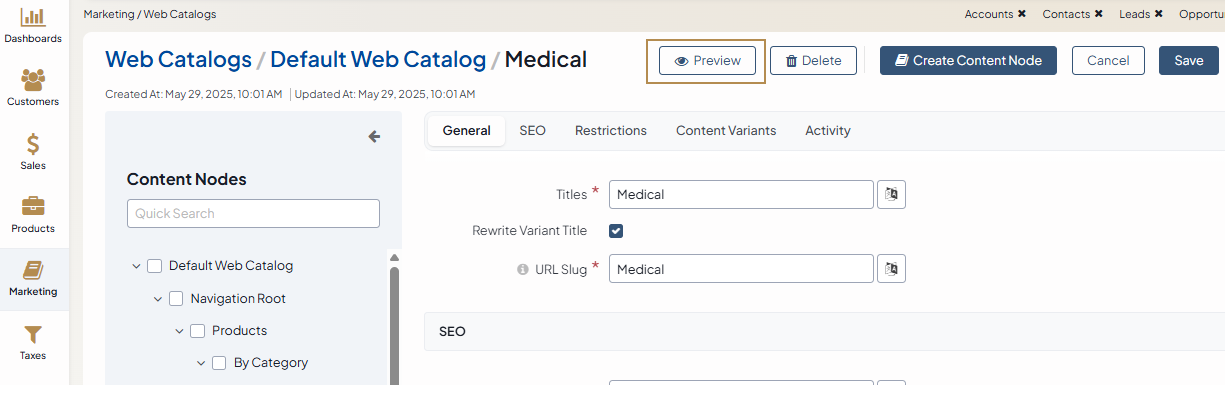Switch to the Content Variants tab
Image resolution: width=1225 pixels, height=418 pixels.
[725, 131]
